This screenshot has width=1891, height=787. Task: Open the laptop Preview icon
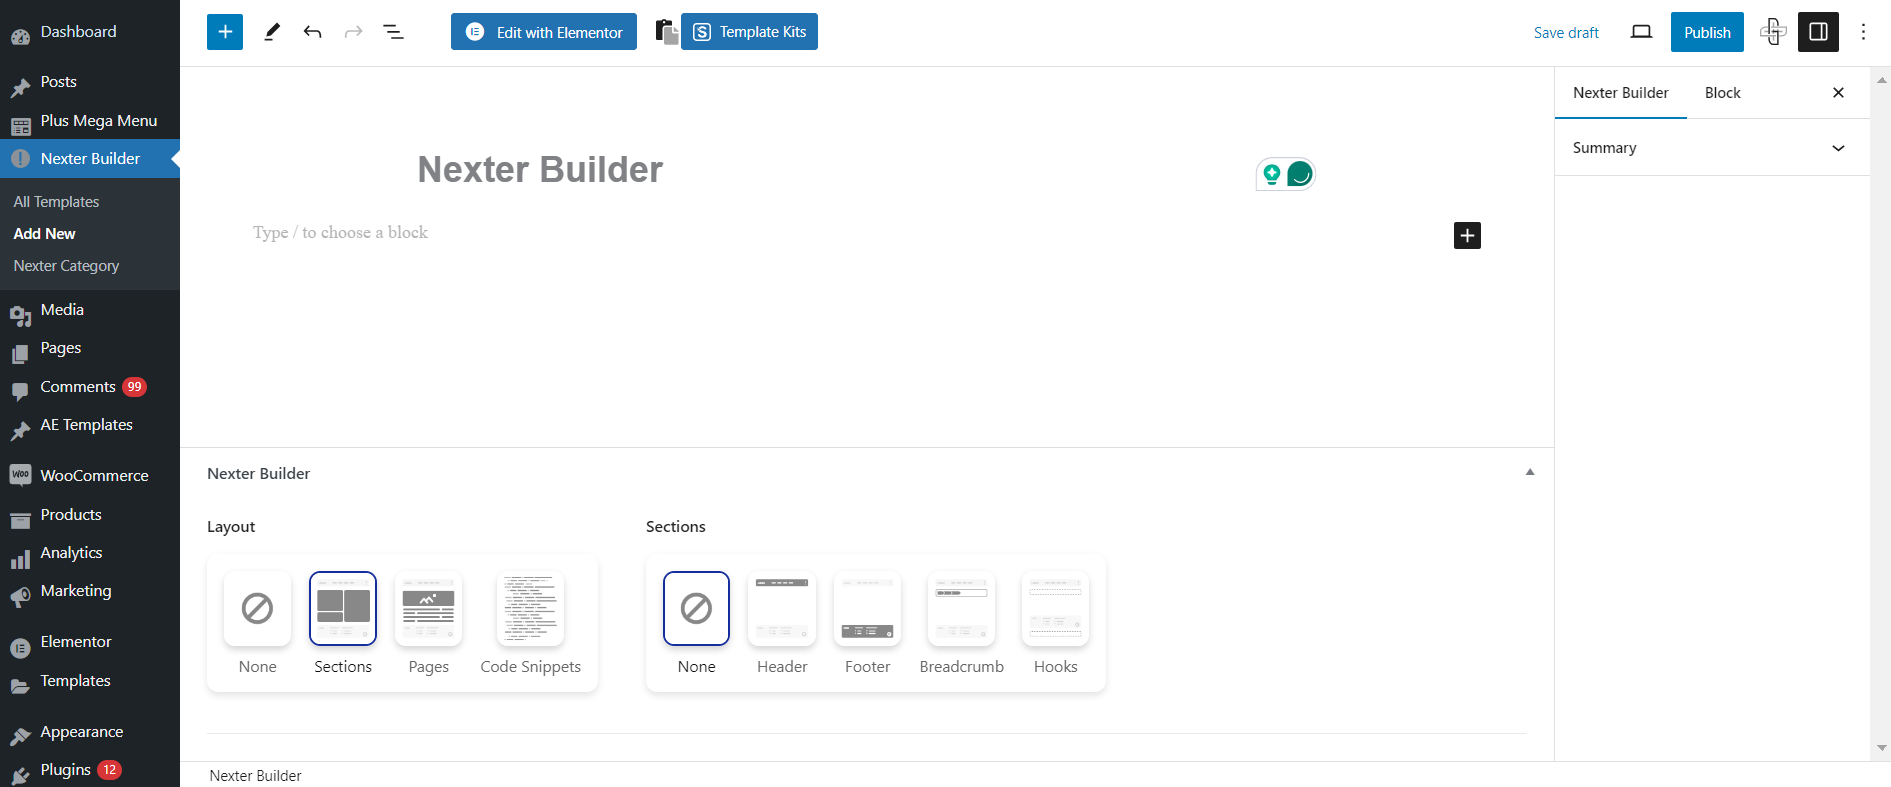tap(1641, 32)
